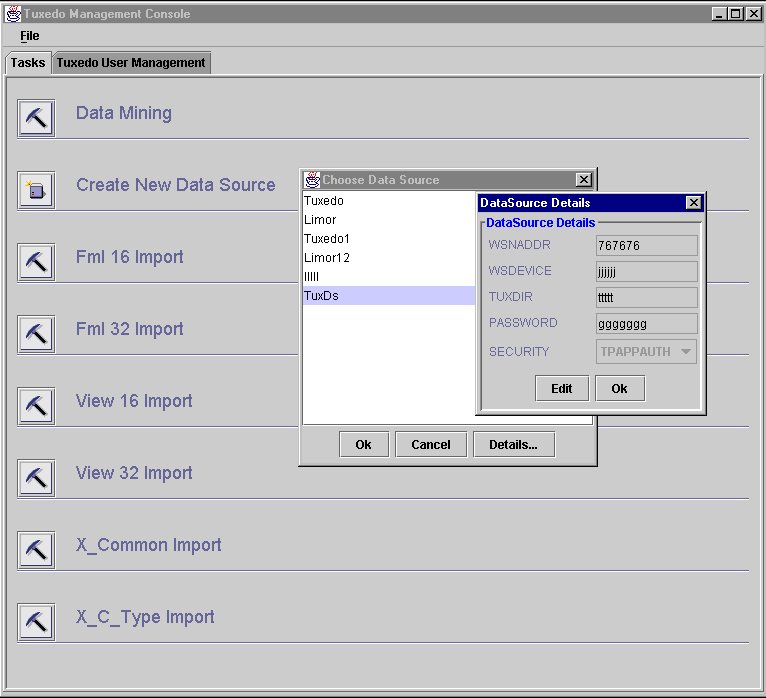Click the View 16 Import label
The height and width of the screenshot is (698, 766).
point(134,401)
